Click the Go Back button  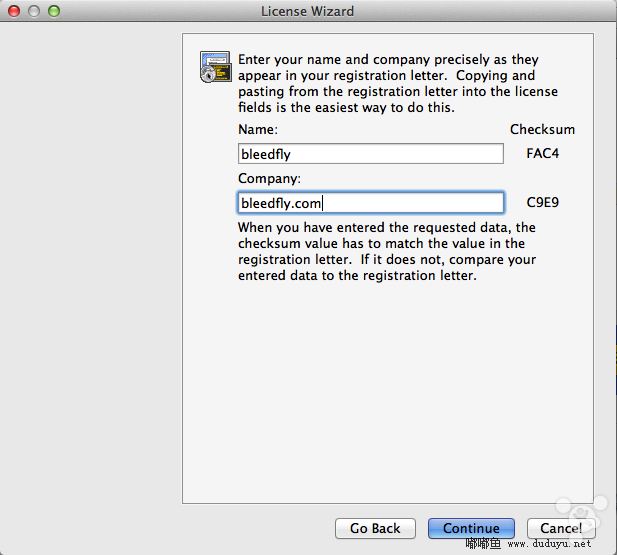click(375, 528)
